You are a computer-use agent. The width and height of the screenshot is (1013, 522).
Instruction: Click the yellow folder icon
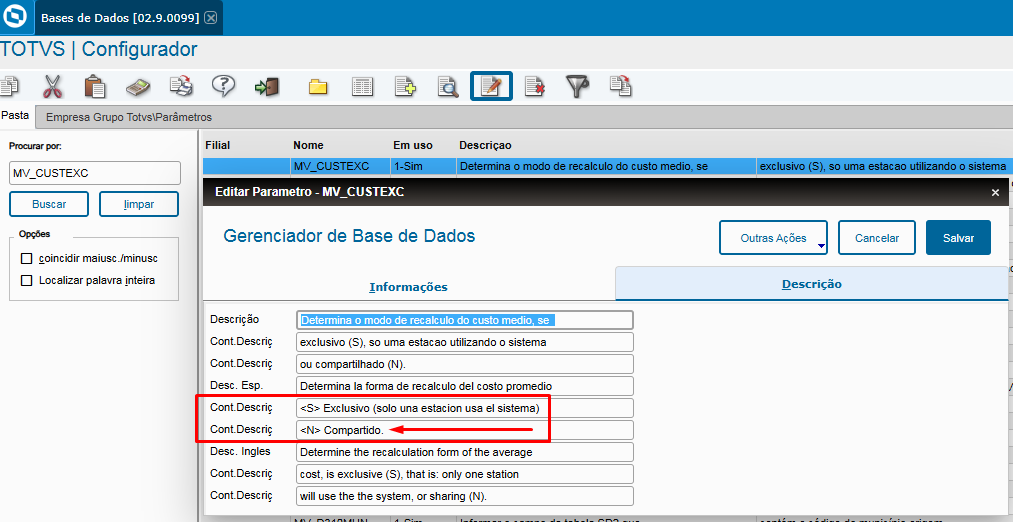tap(318, 87)
